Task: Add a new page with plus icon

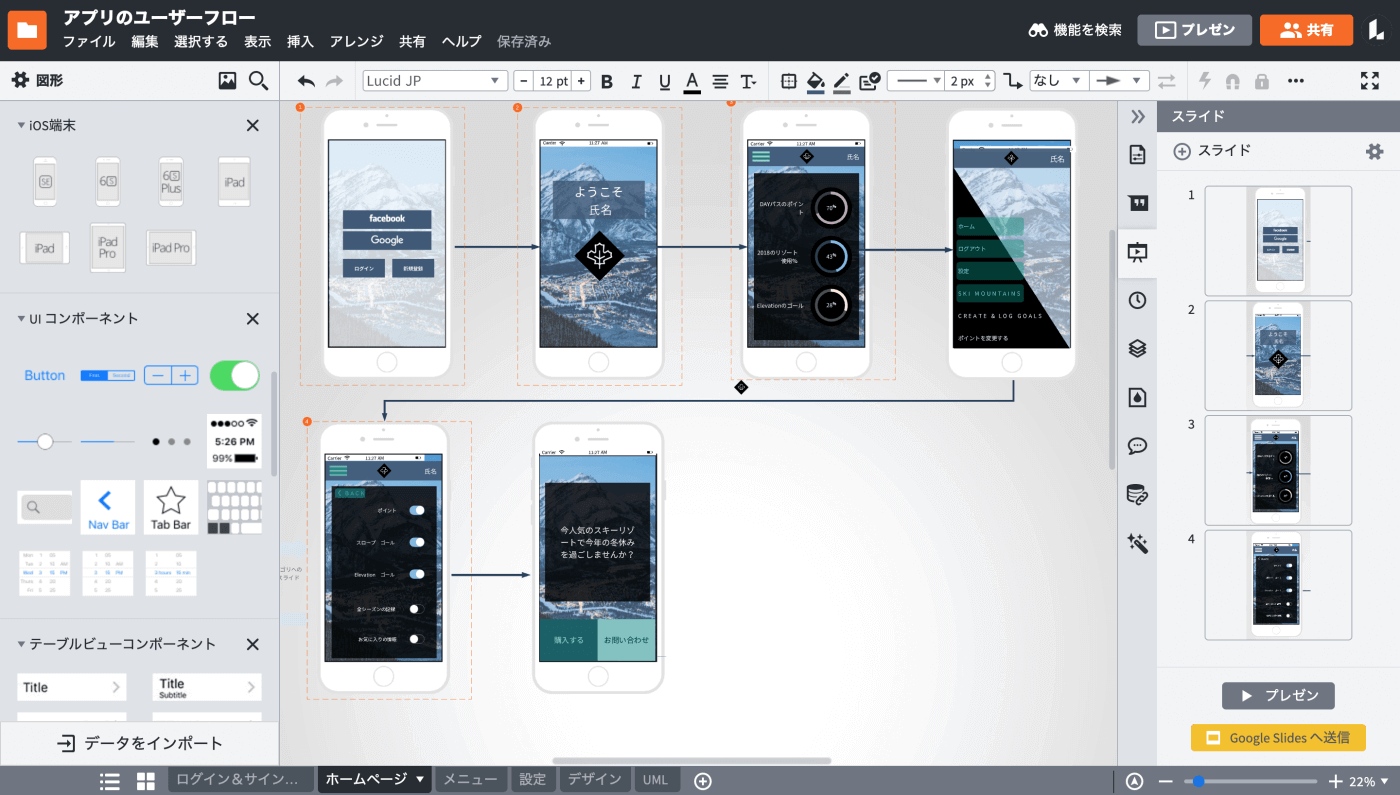Action: tap(703, 781)
